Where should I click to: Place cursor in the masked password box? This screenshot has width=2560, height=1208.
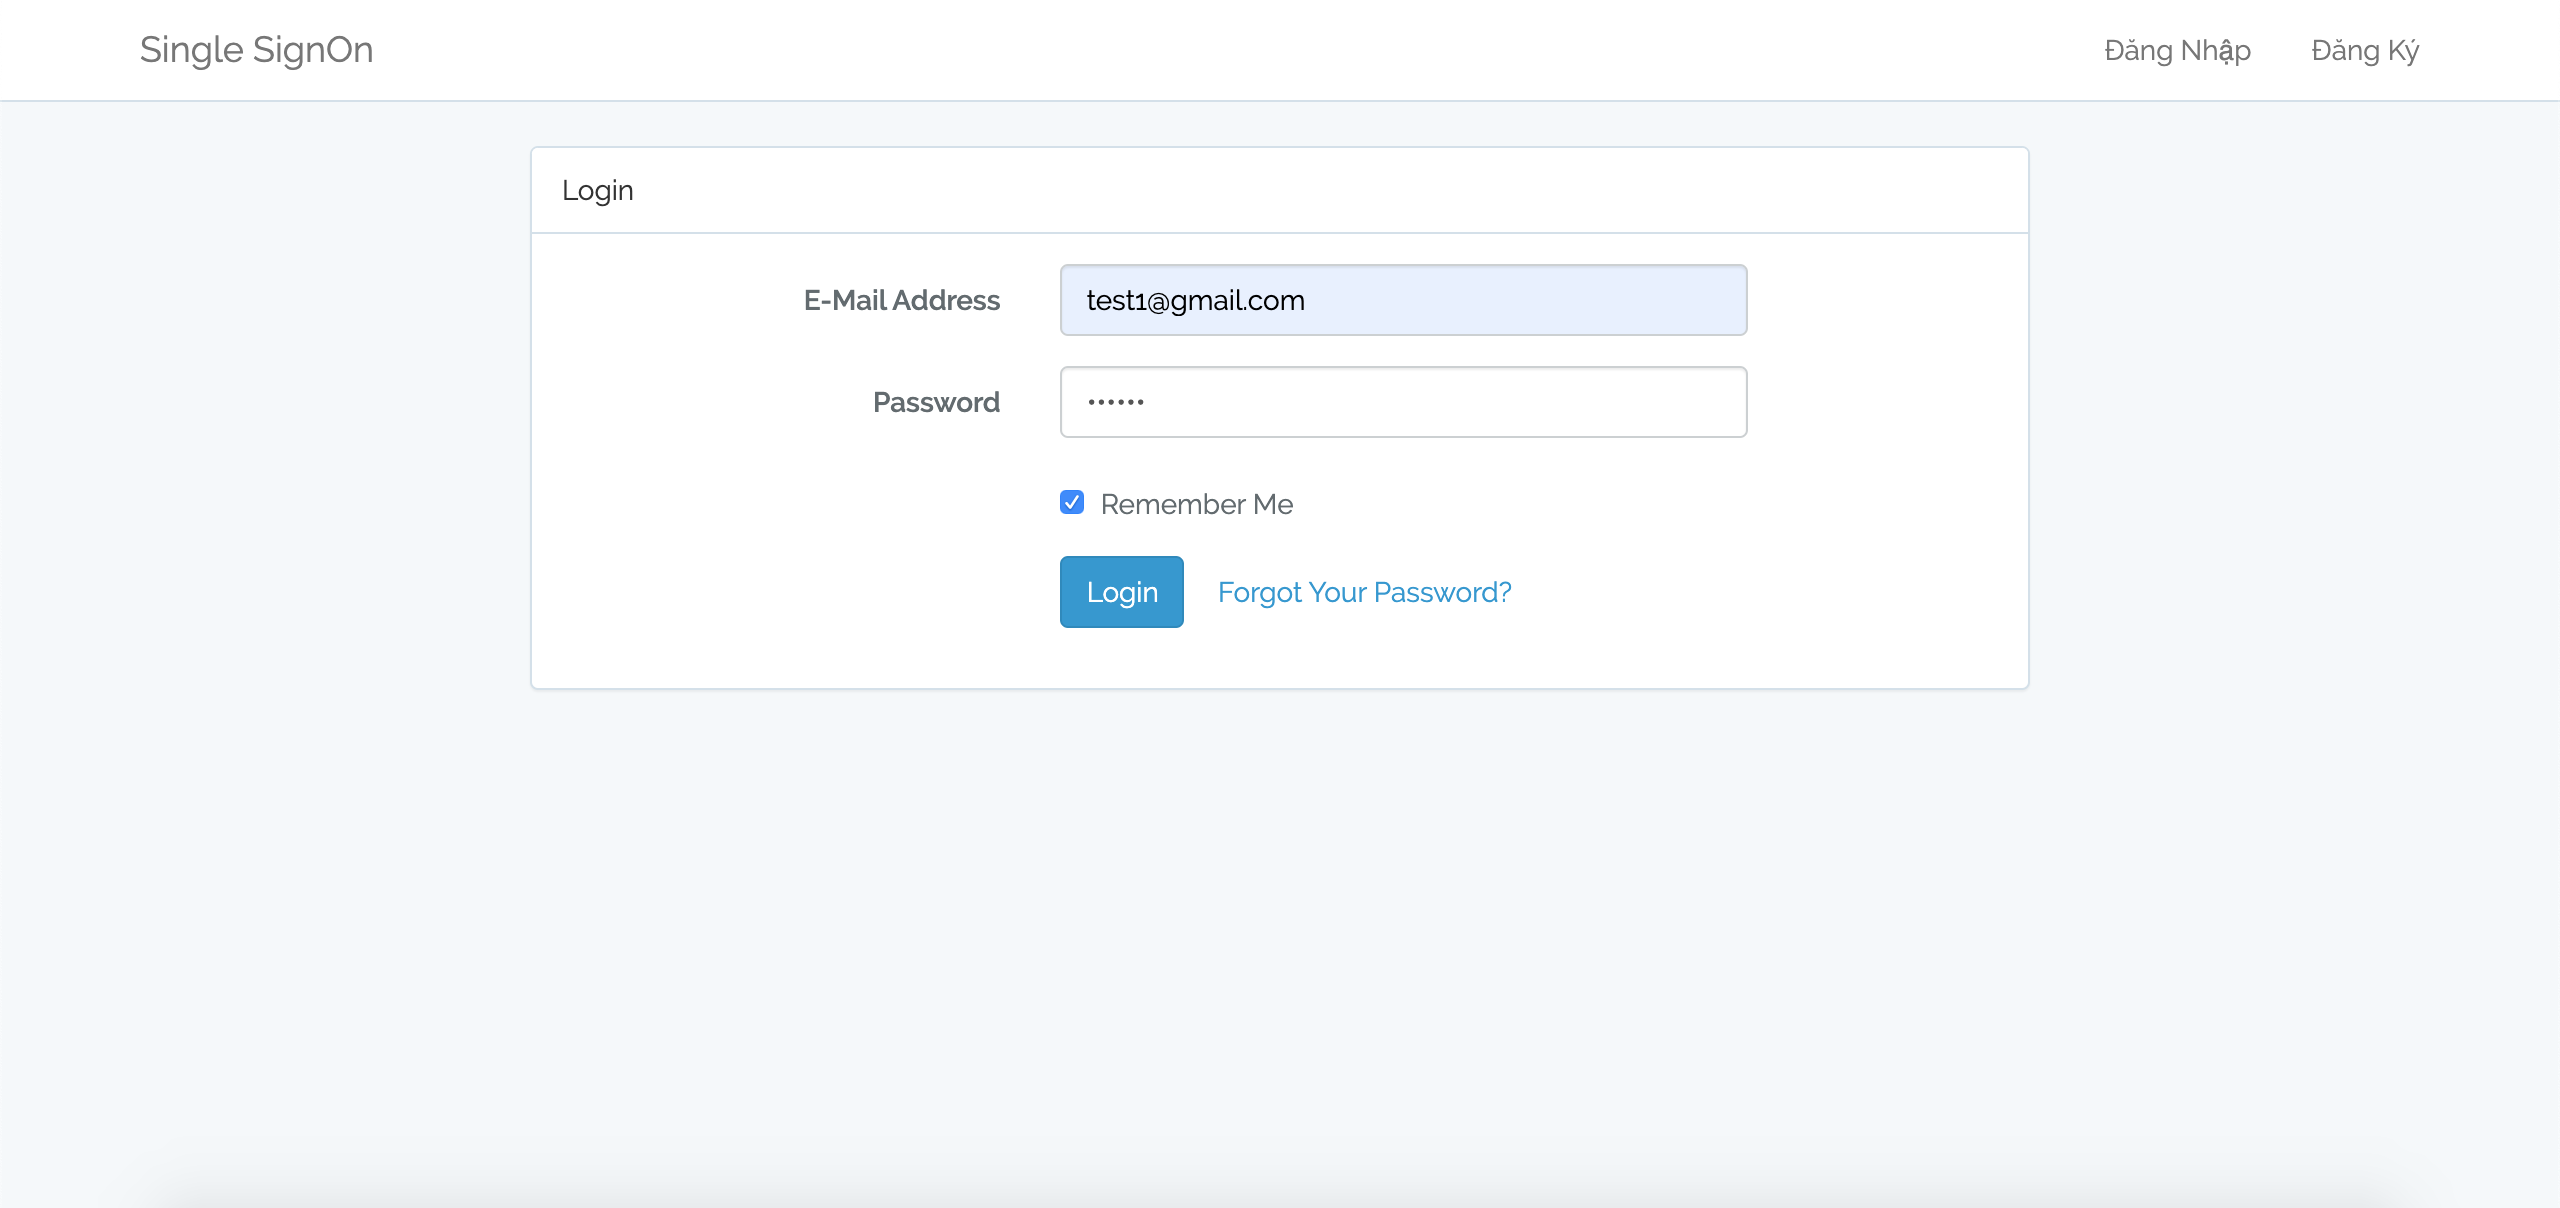coord(1403,402)
